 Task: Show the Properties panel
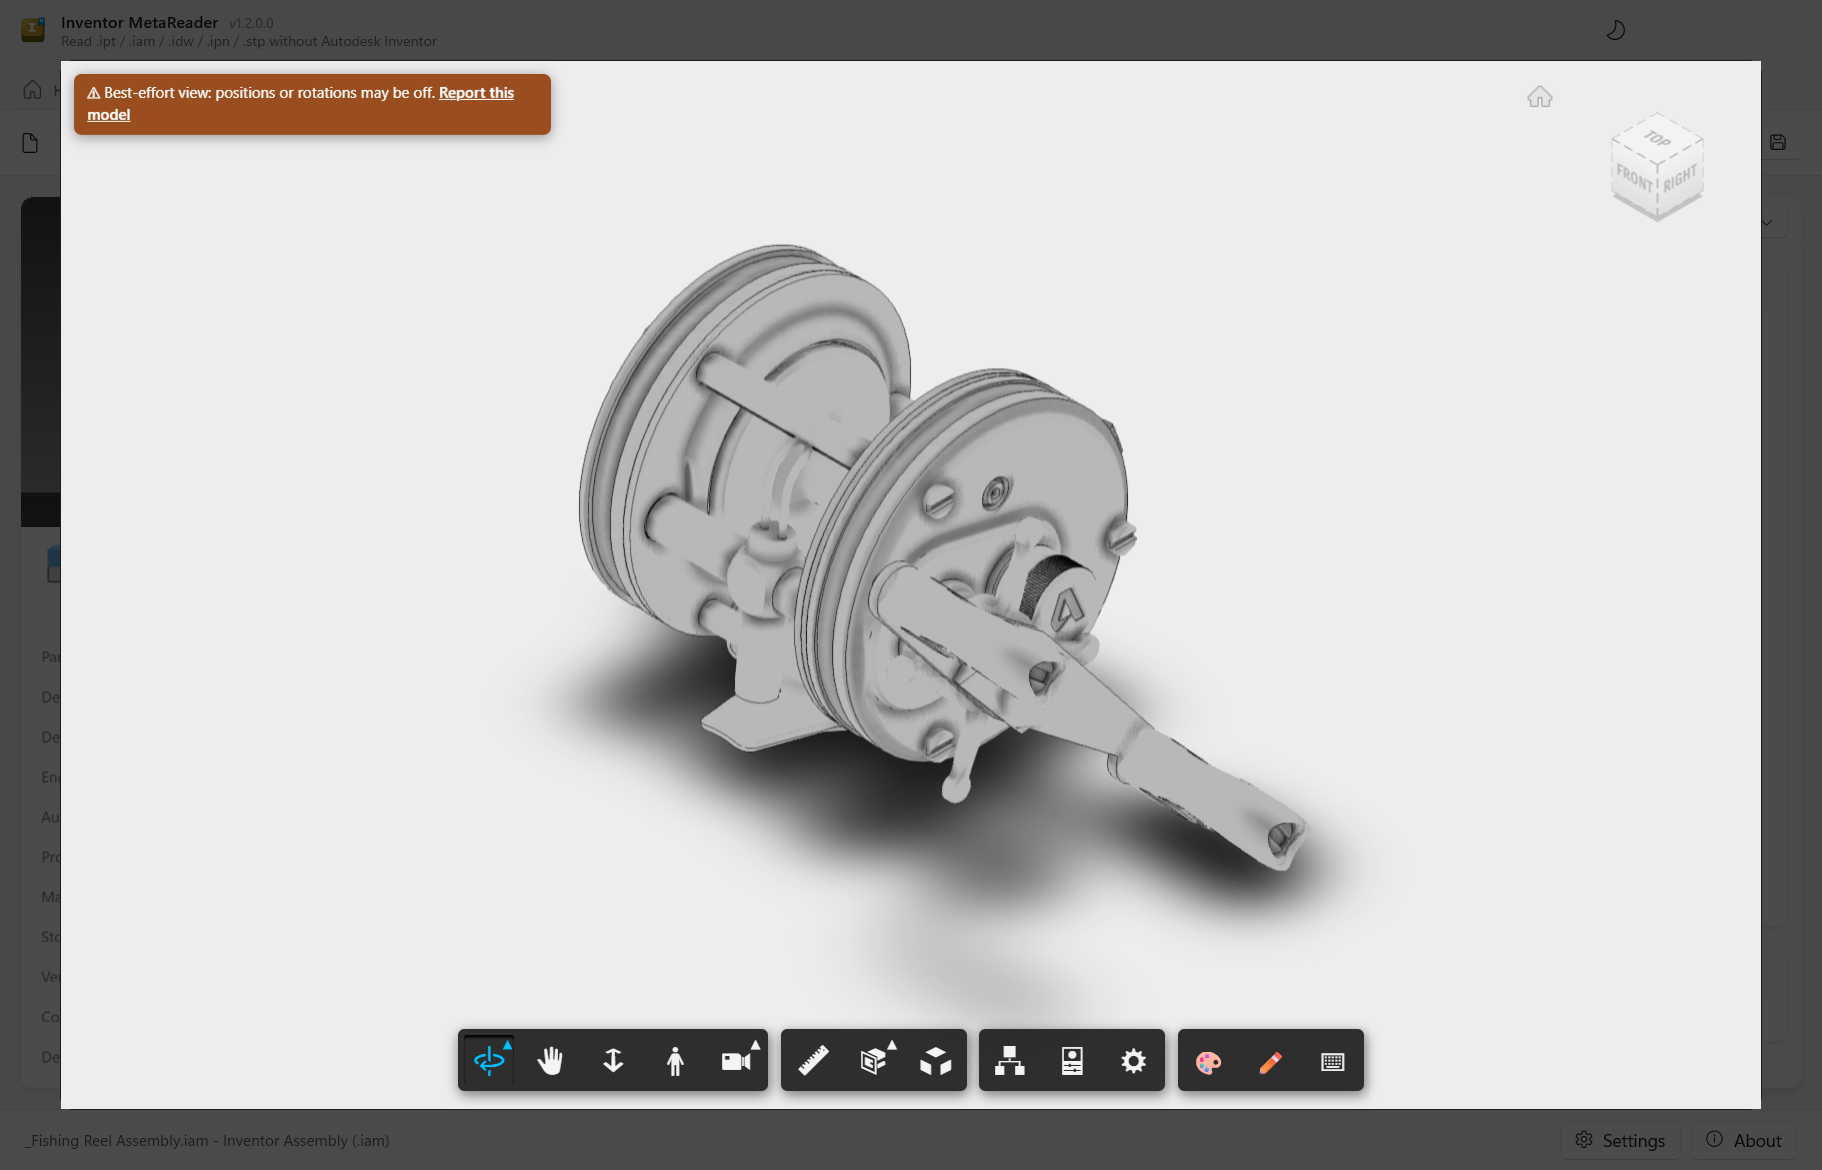click(1072, 1060)
